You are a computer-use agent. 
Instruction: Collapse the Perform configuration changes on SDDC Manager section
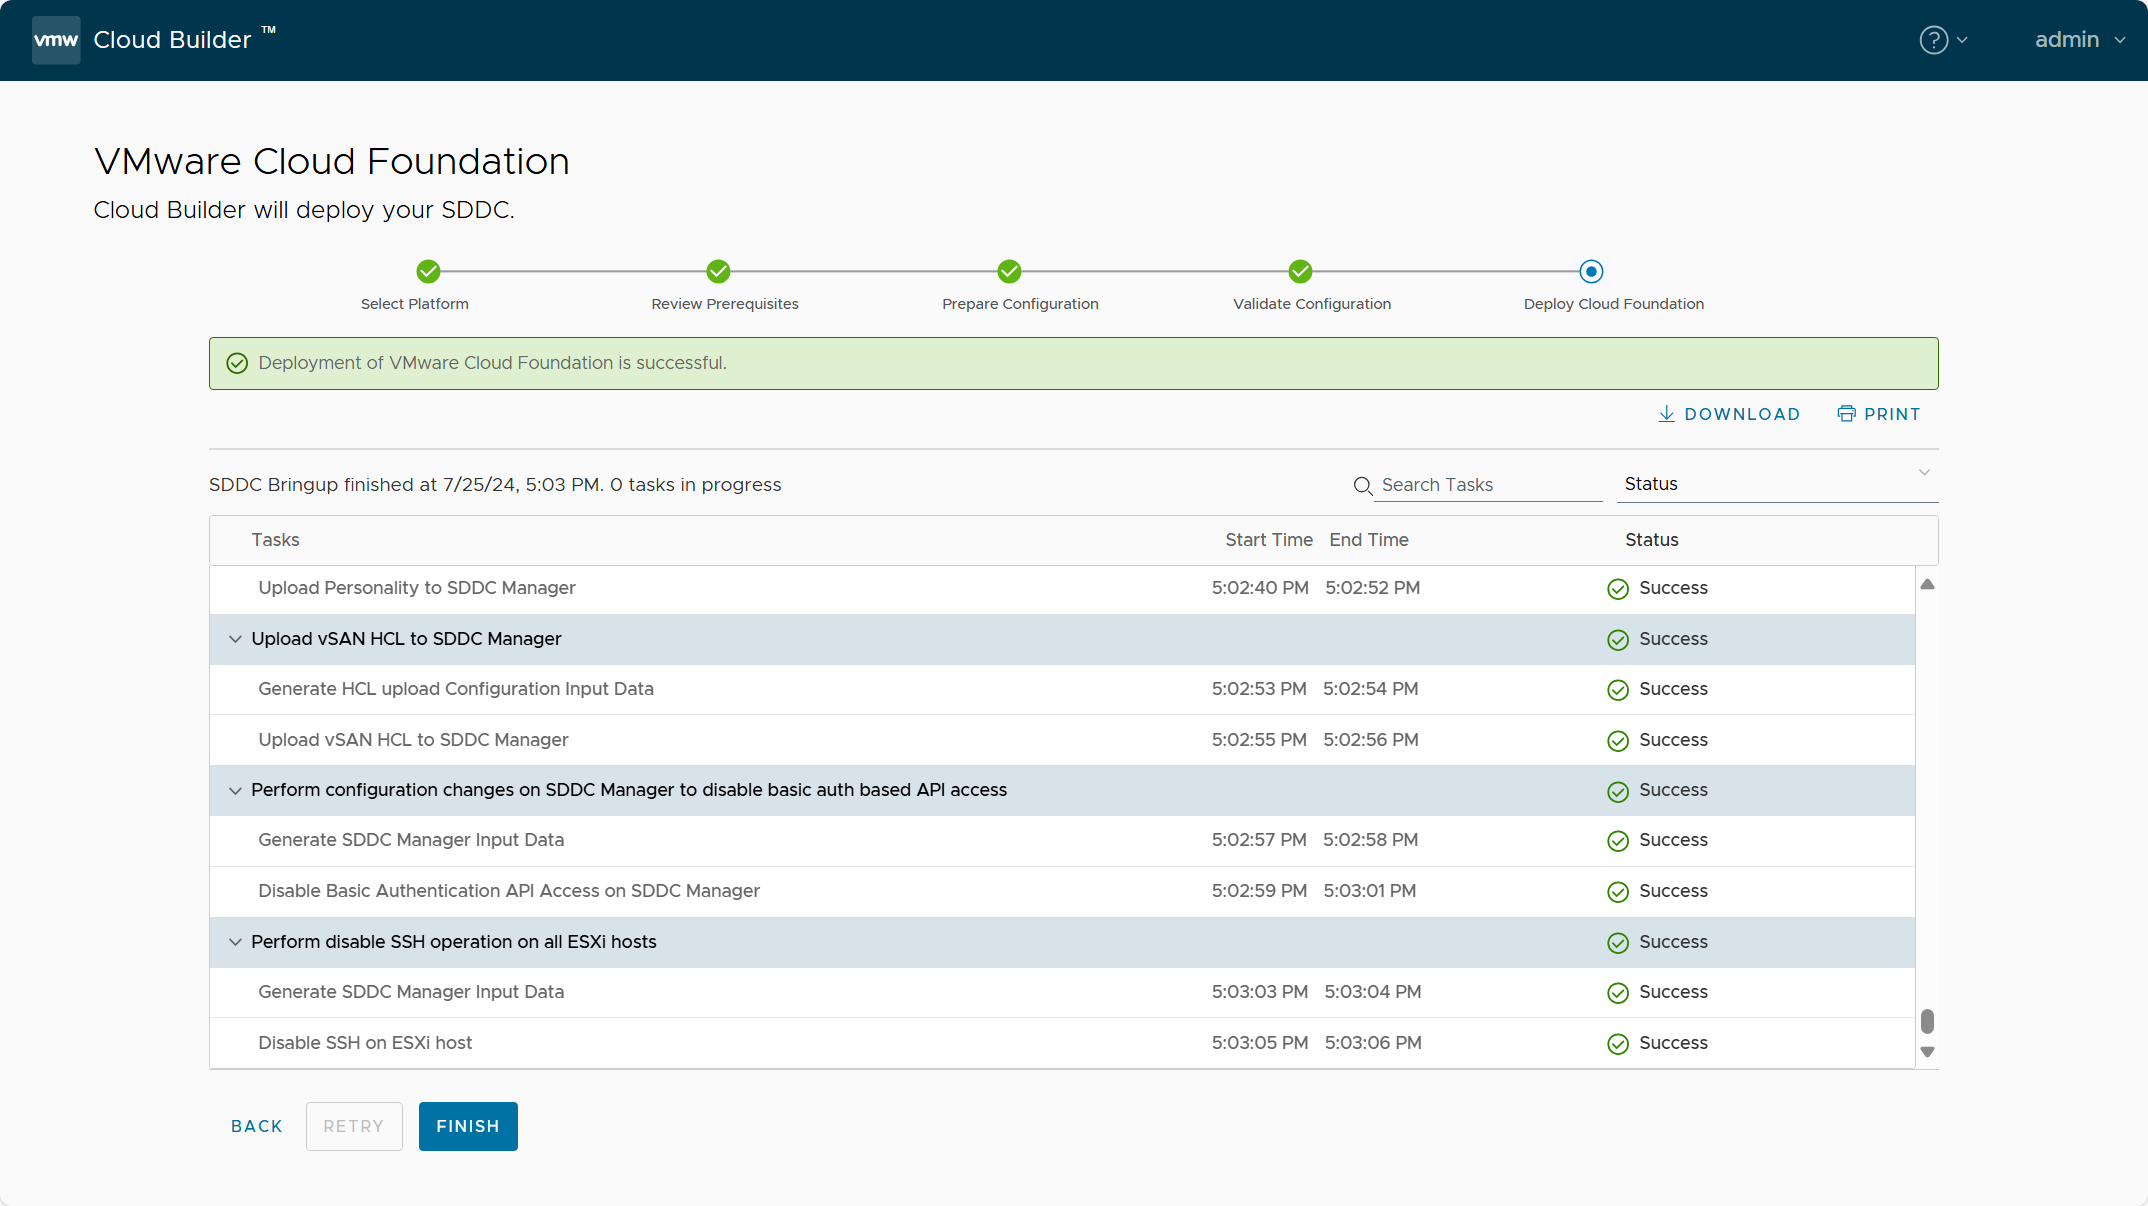(235, 788)
